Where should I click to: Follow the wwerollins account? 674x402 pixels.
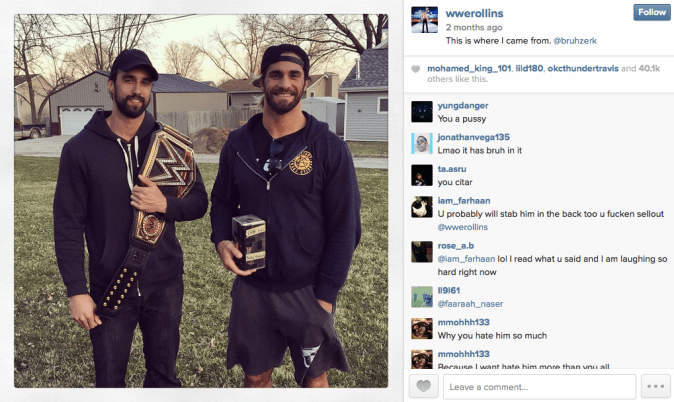[x=652, y=12]
